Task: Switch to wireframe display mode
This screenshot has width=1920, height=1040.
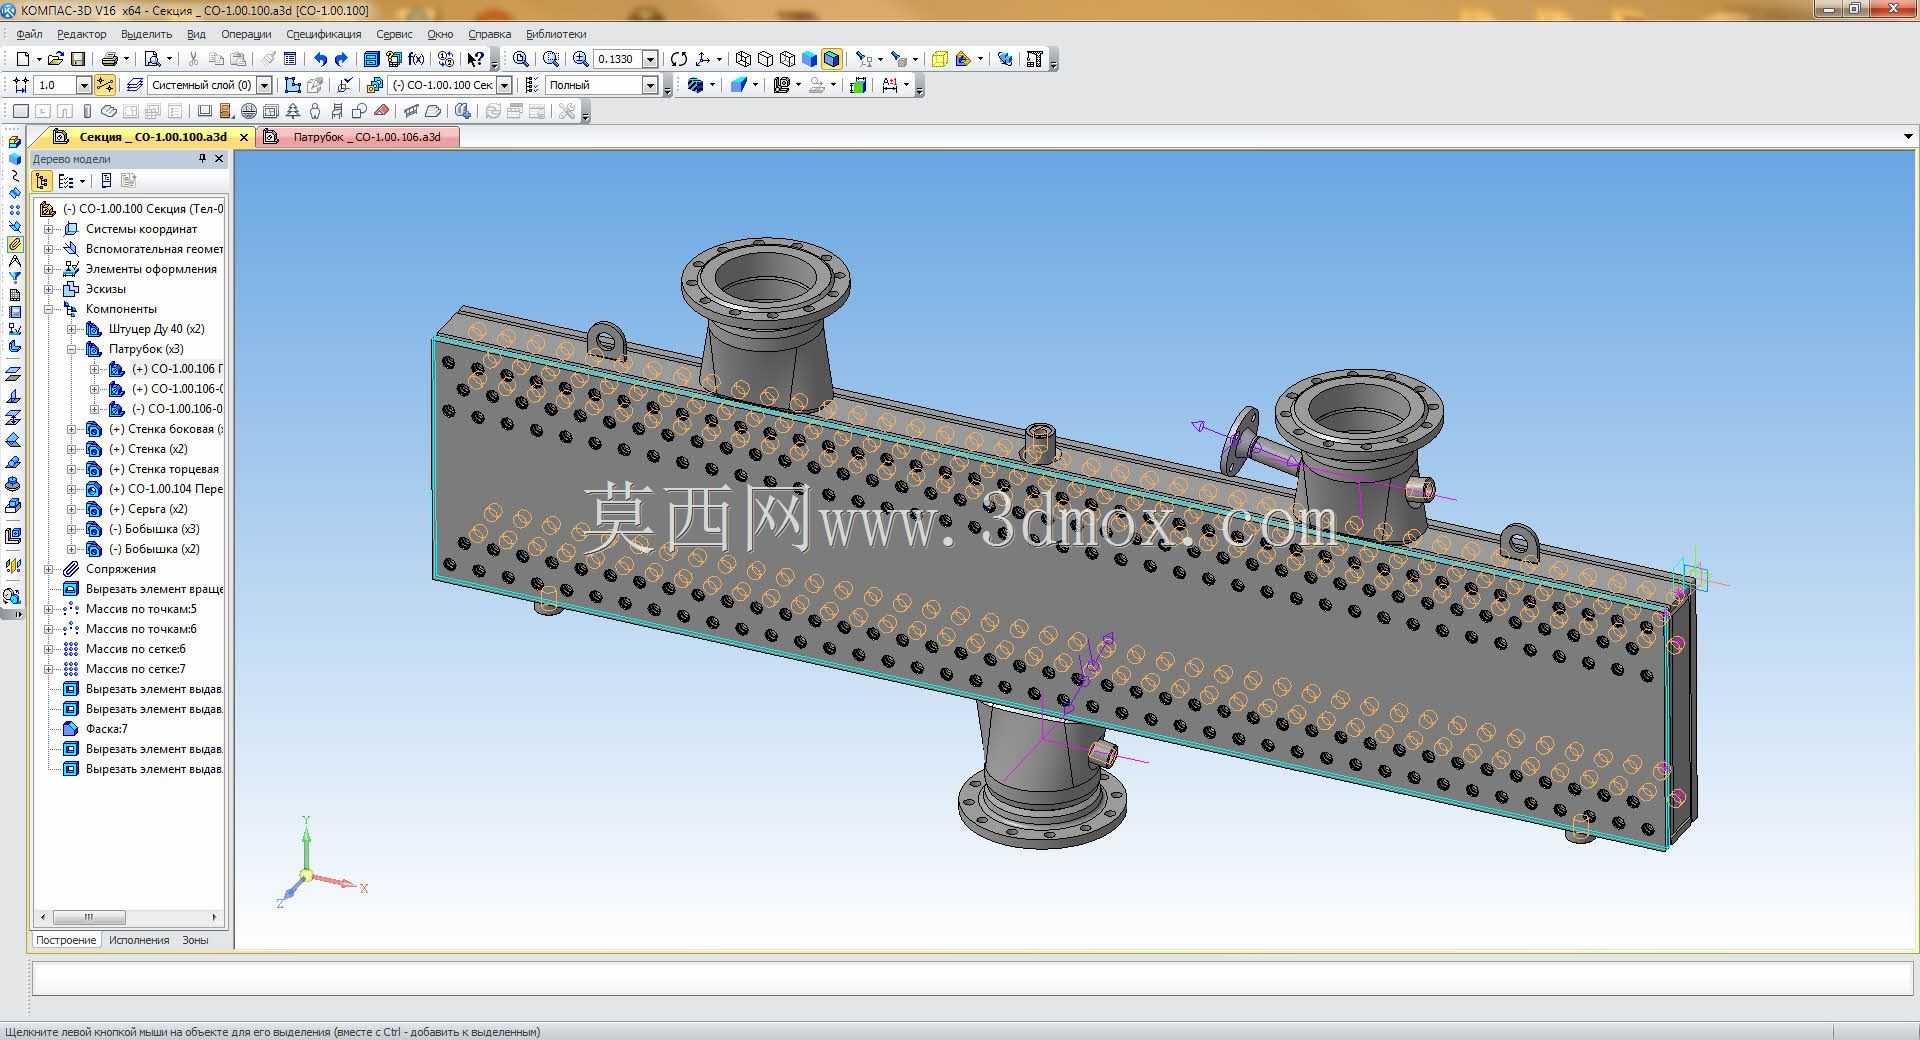Action: point(743,59)
